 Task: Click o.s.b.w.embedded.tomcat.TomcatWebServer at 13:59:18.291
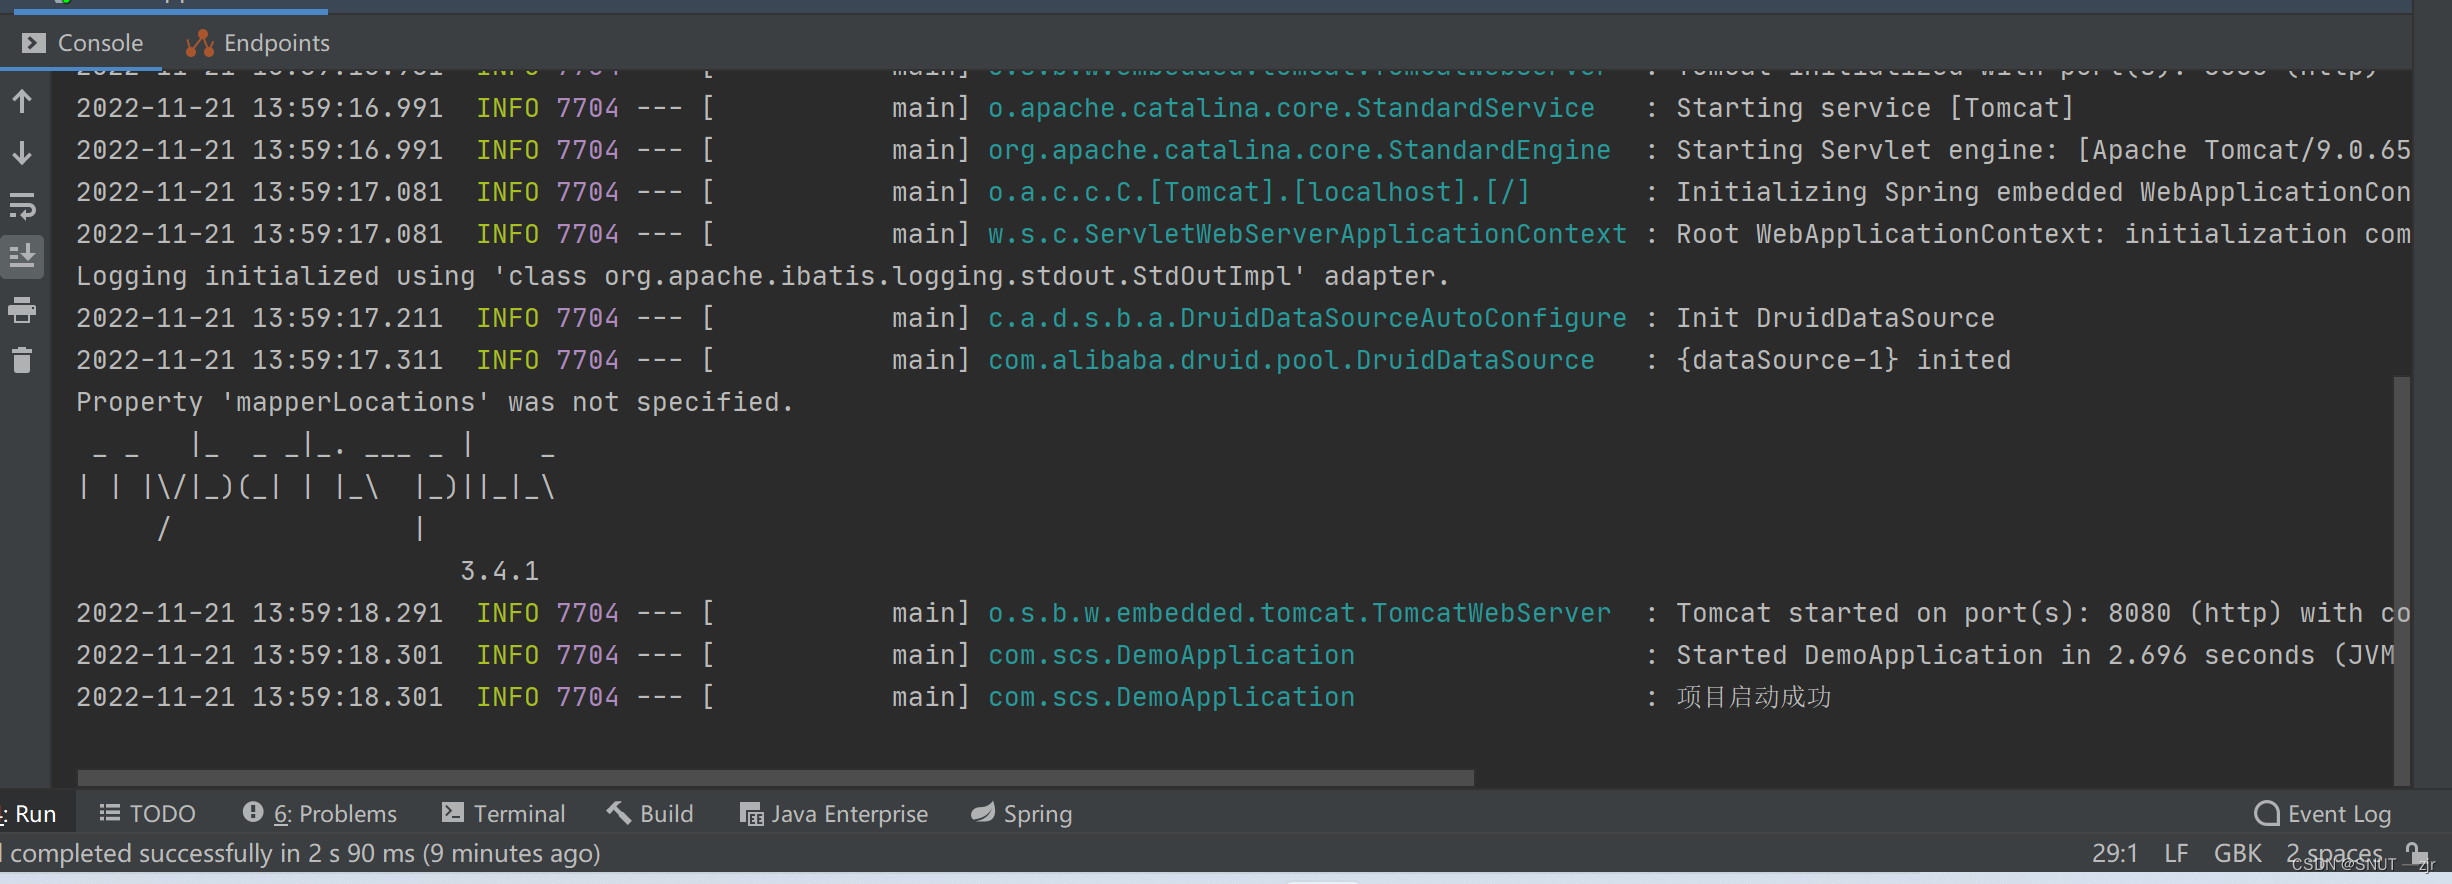click(x=1299, y=613)
